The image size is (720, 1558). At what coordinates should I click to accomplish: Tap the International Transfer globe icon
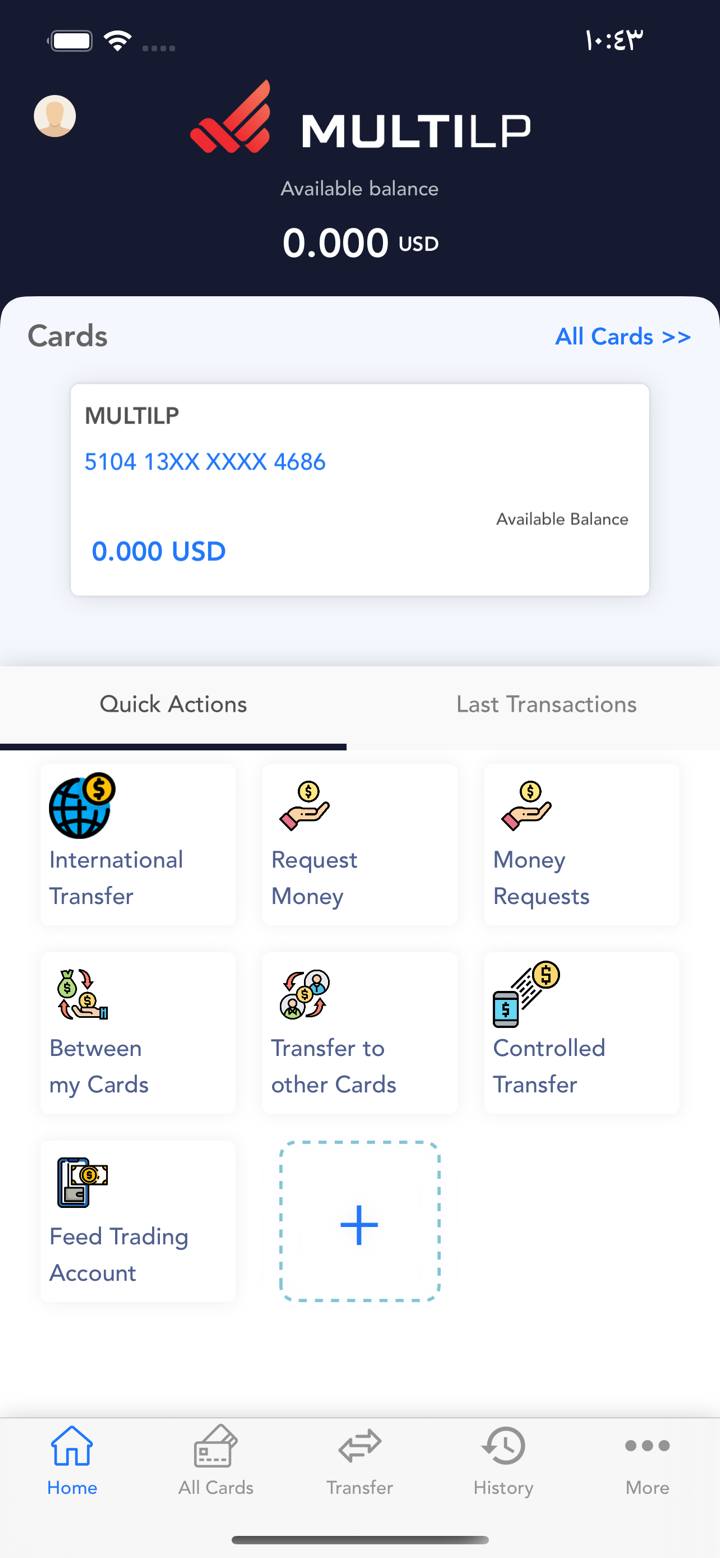pyautogui.click(x=82, y=806)
